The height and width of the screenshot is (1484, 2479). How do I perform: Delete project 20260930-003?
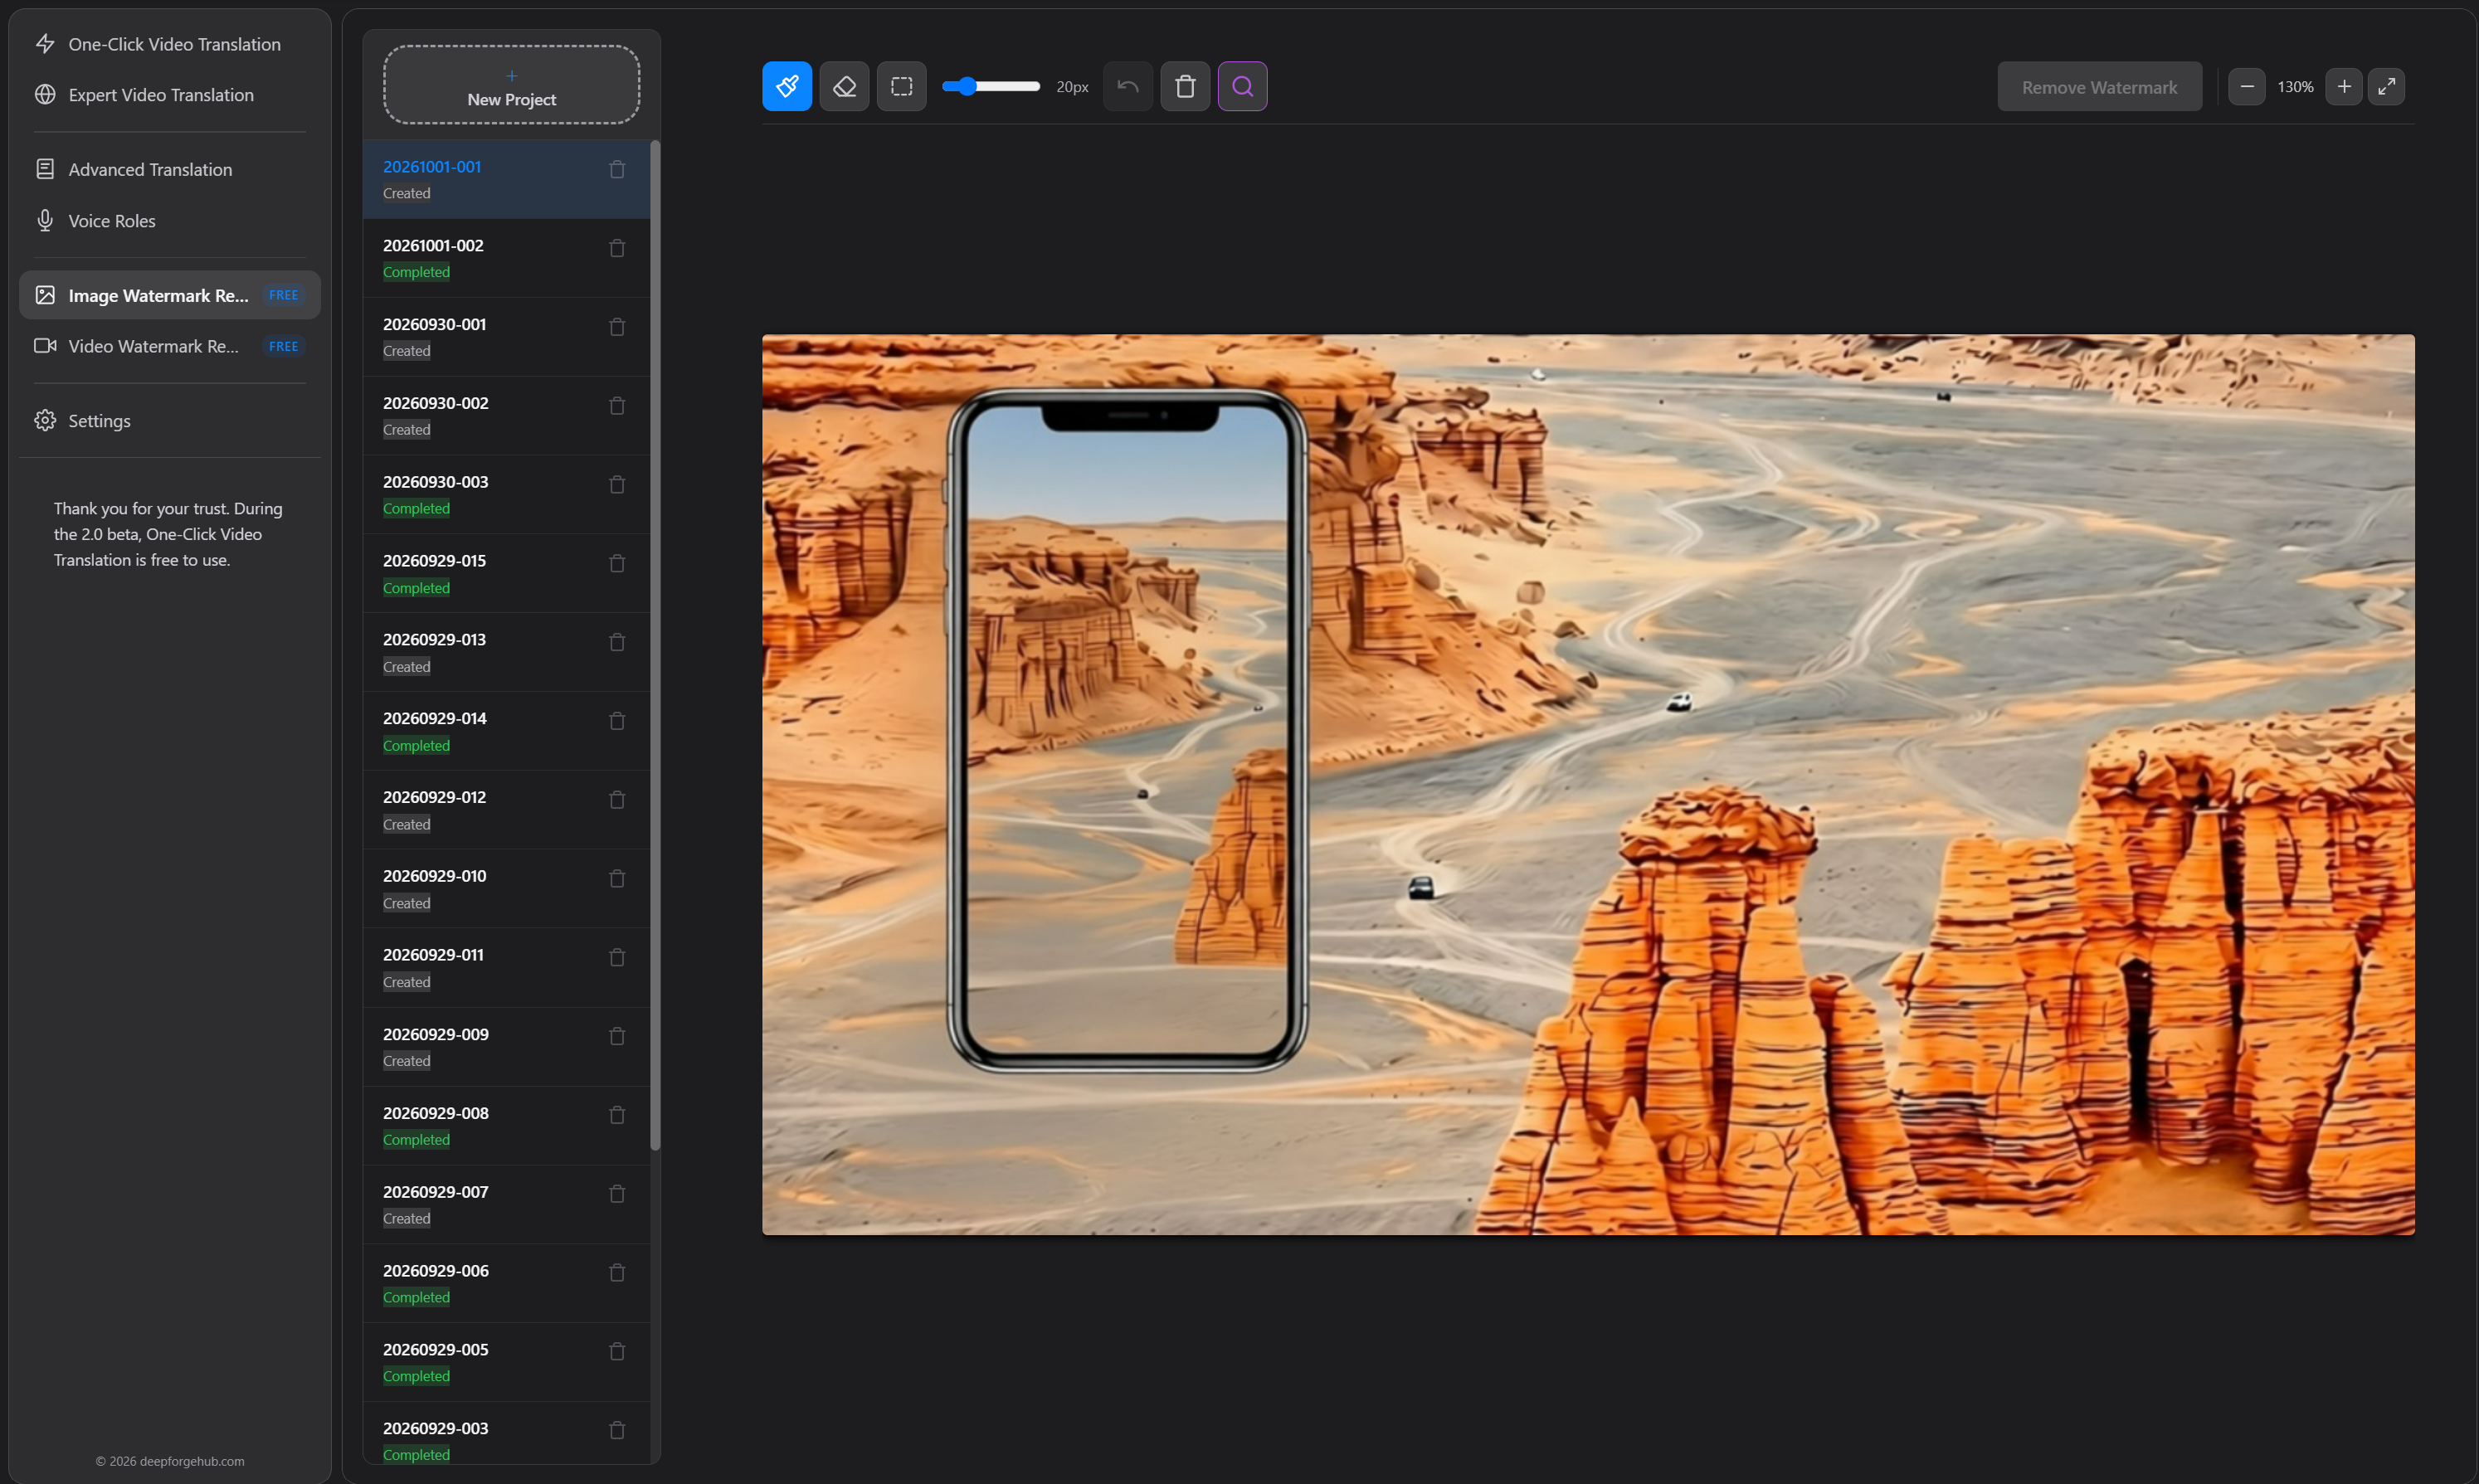(x=617, y=485)
